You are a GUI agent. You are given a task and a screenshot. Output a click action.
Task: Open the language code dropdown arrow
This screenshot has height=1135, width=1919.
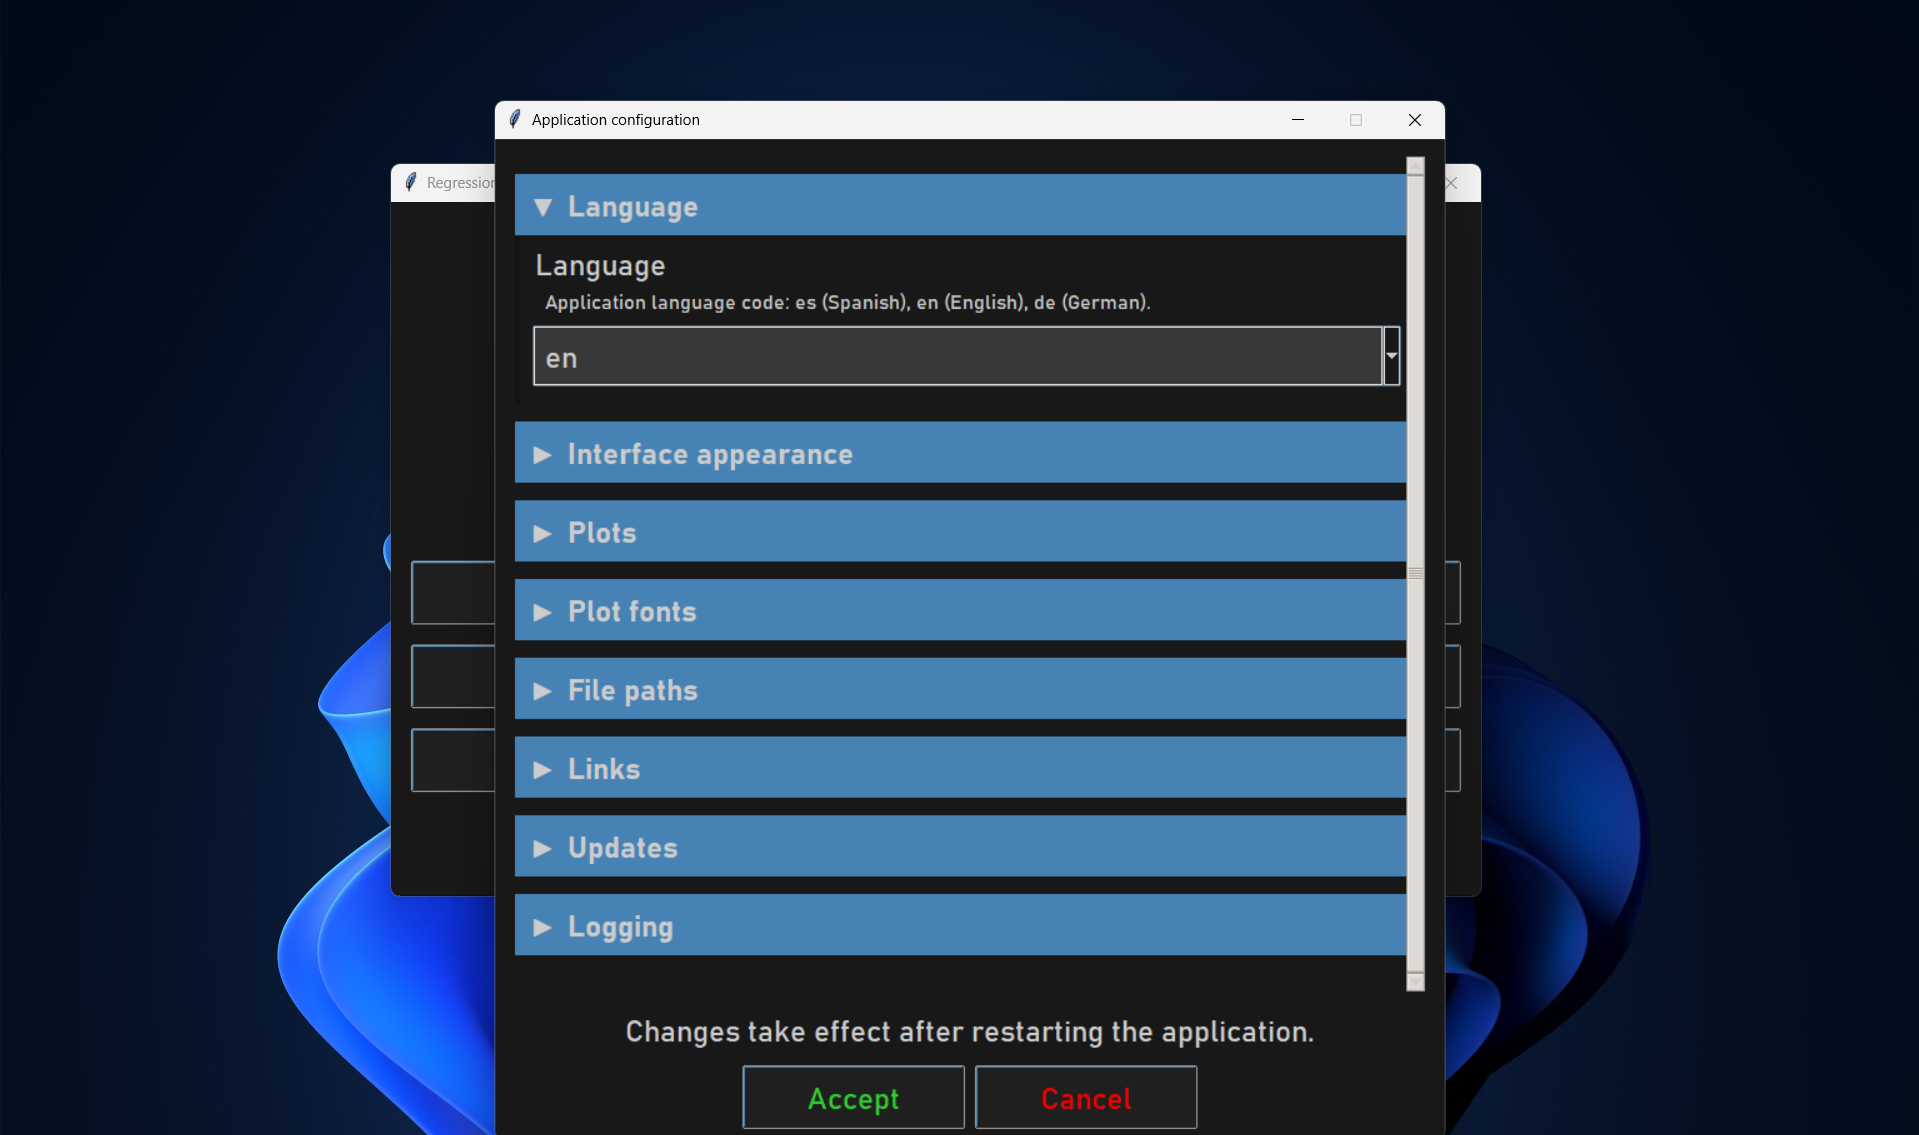pos(1391,356)
